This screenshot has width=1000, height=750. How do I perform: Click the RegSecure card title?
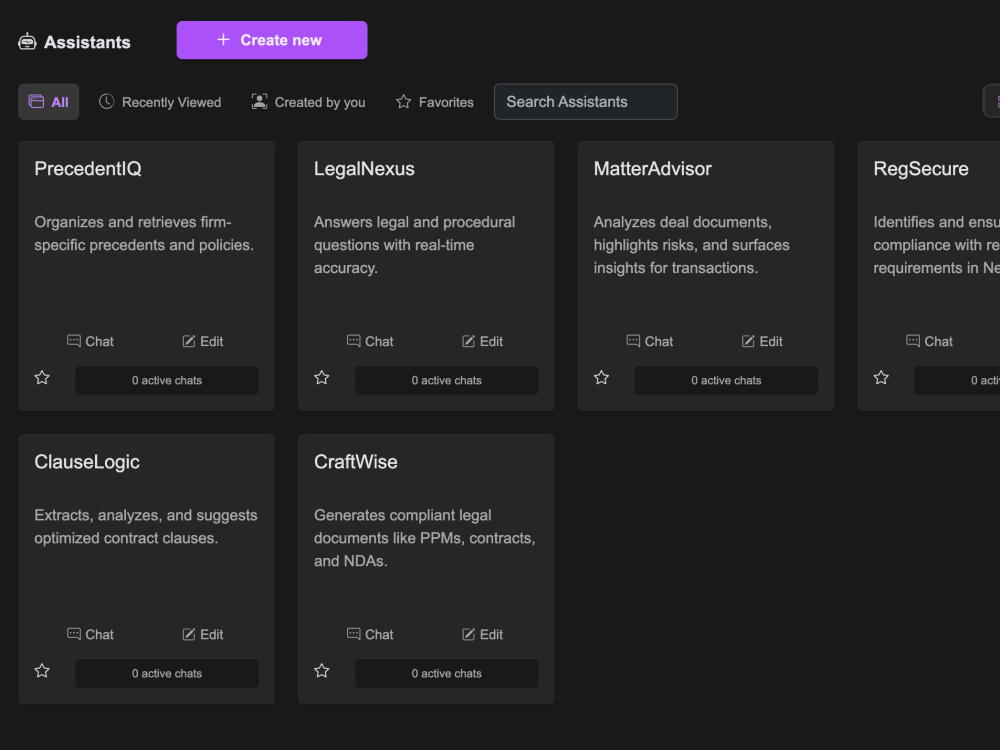click(x=921, y=169)
